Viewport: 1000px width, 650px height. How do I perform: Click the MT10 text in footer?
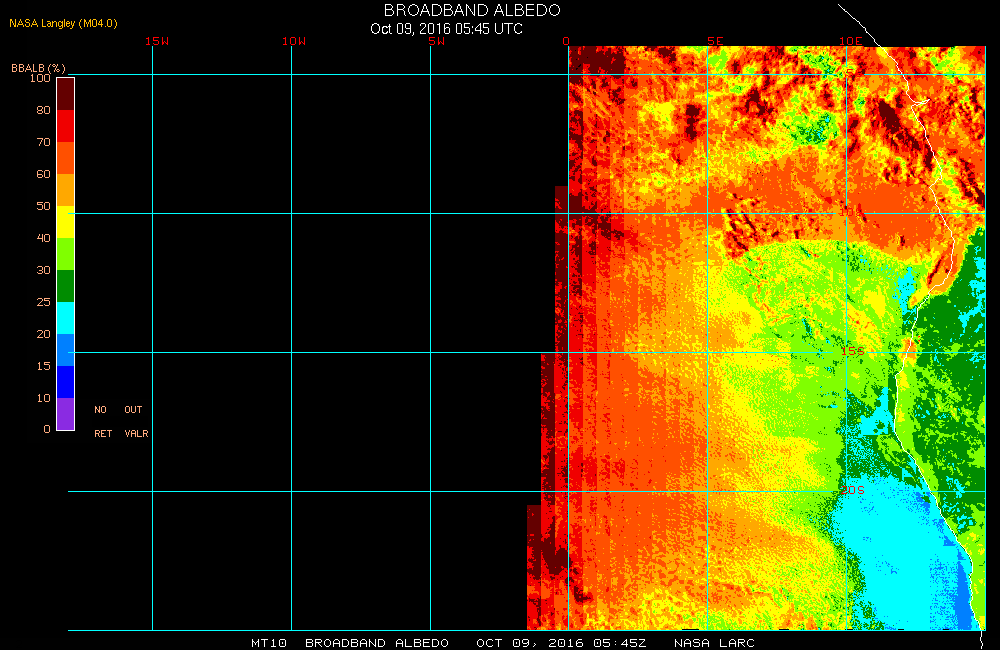tap(268, 643)
